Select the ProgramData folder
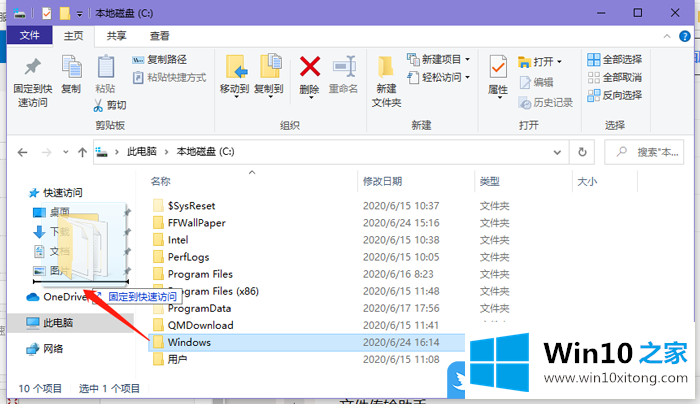700x404 pixels. 199,308
